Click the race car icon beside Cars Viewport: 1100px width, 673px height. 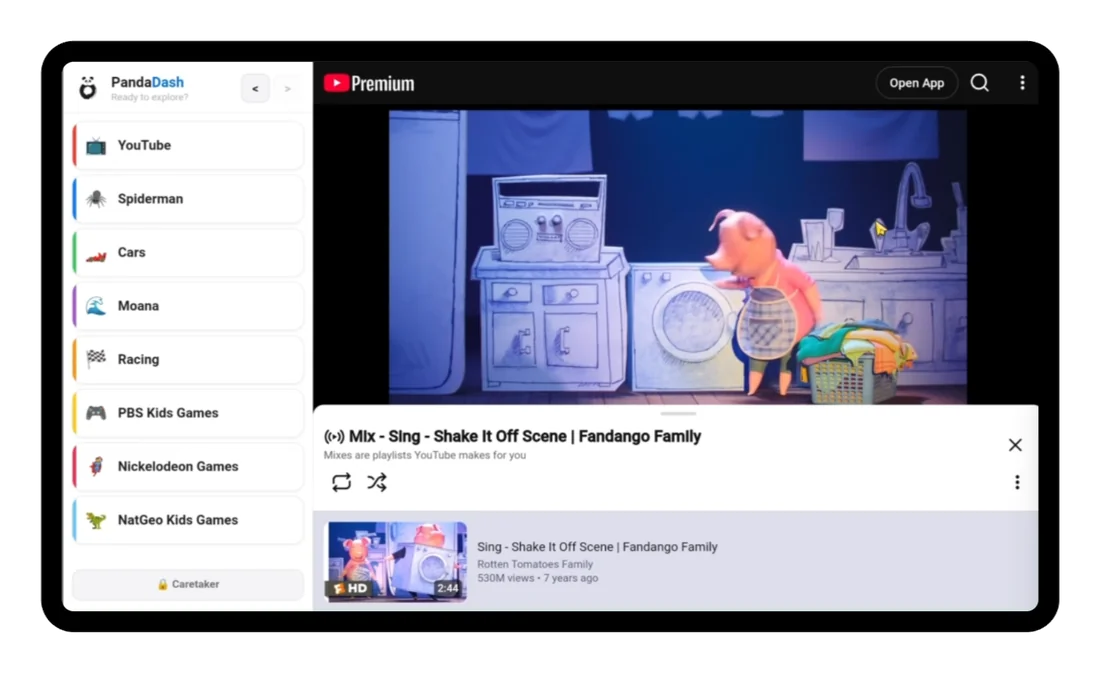[x=96, y=254]
